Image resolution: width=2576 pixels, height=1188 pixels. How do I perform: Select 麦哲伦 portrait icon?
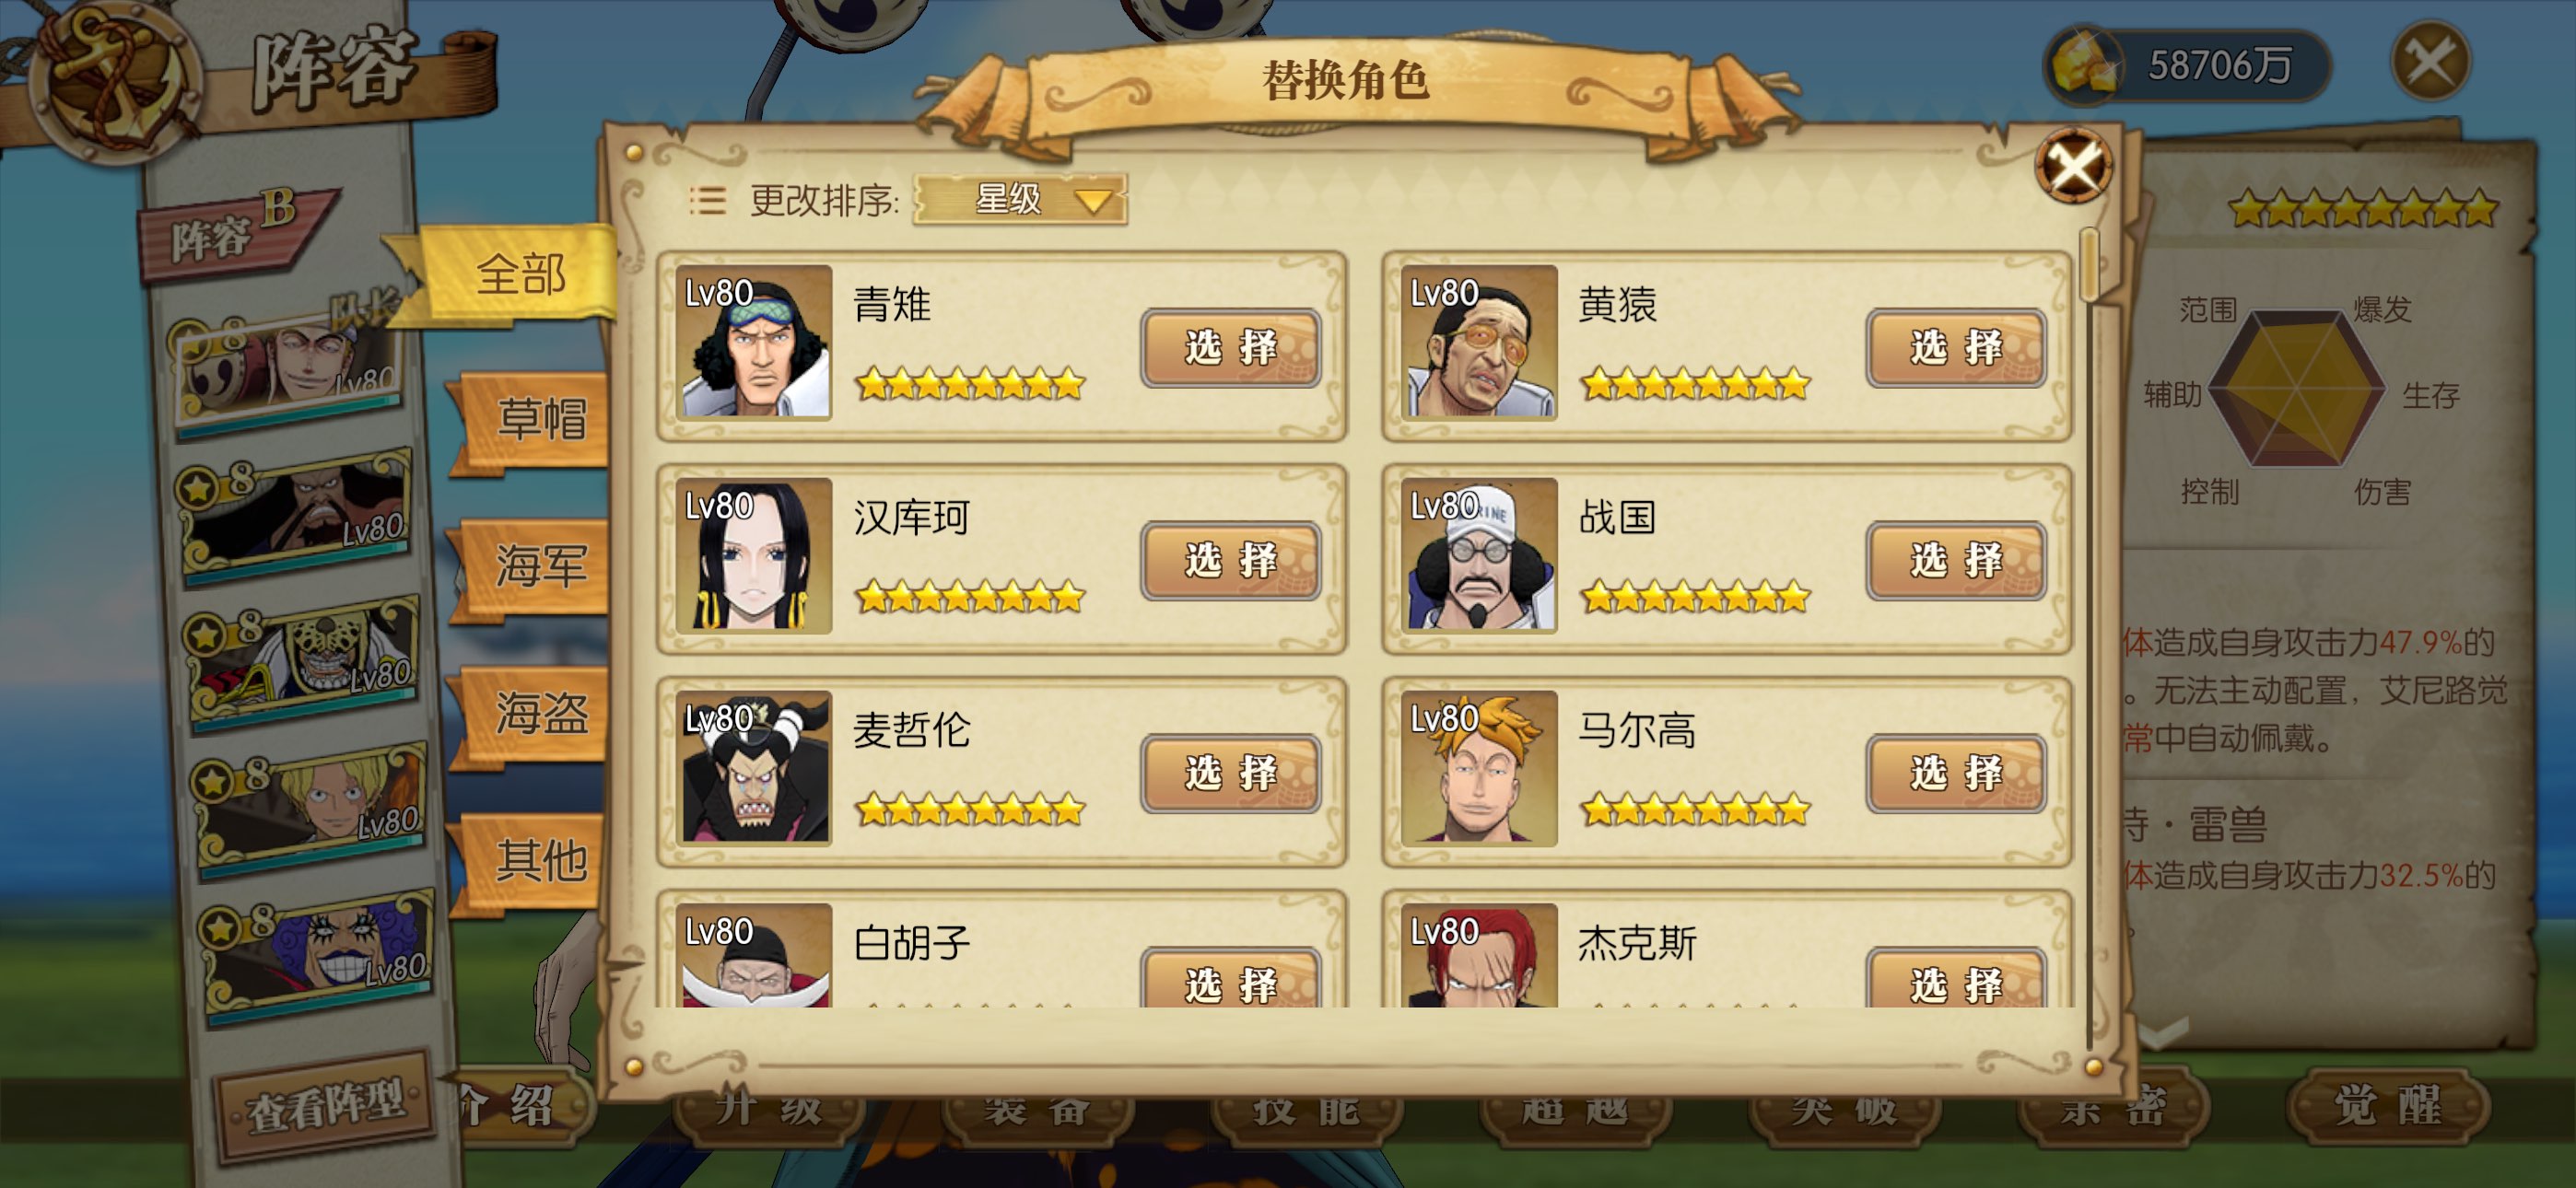(754, 768)
